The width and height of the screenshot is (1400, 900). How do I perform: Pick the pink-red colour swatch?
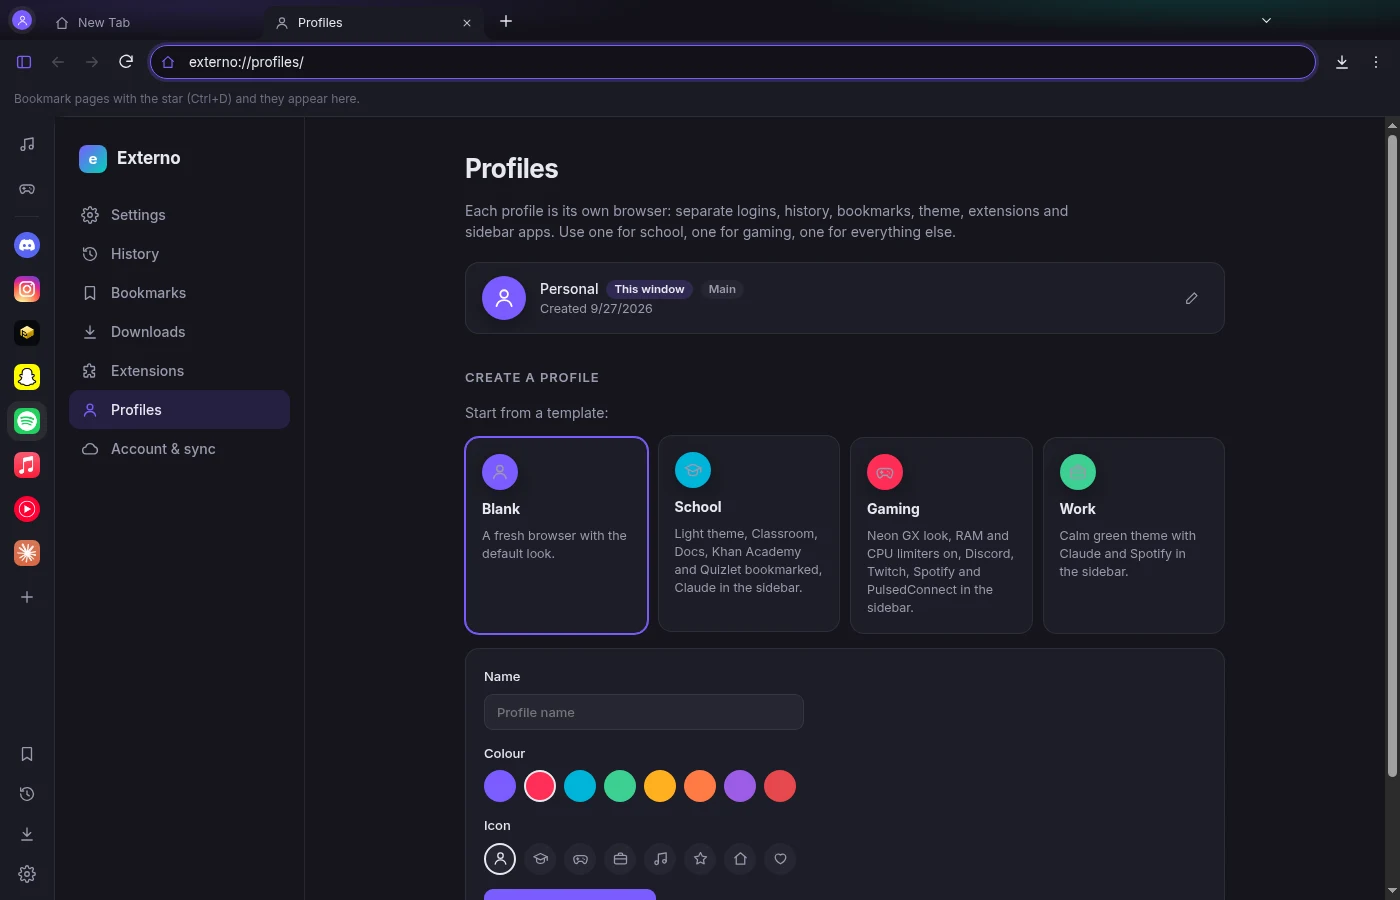pos(540,786)
